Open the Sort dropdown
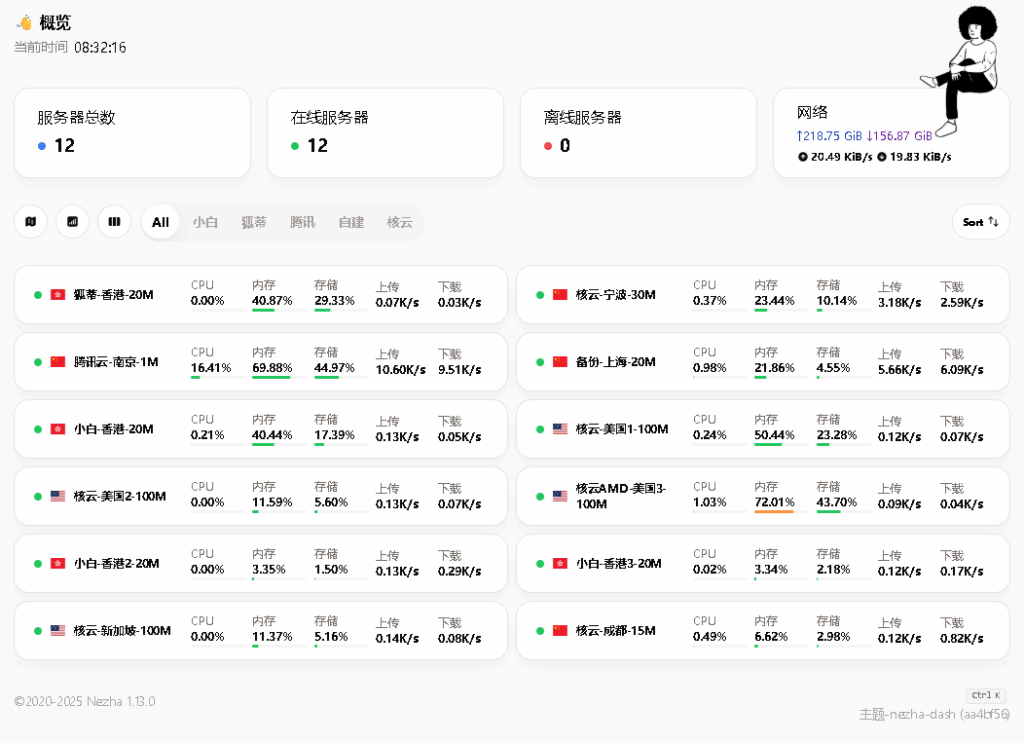This screenshot has height=743, width=1024. (x=980, y=222)
